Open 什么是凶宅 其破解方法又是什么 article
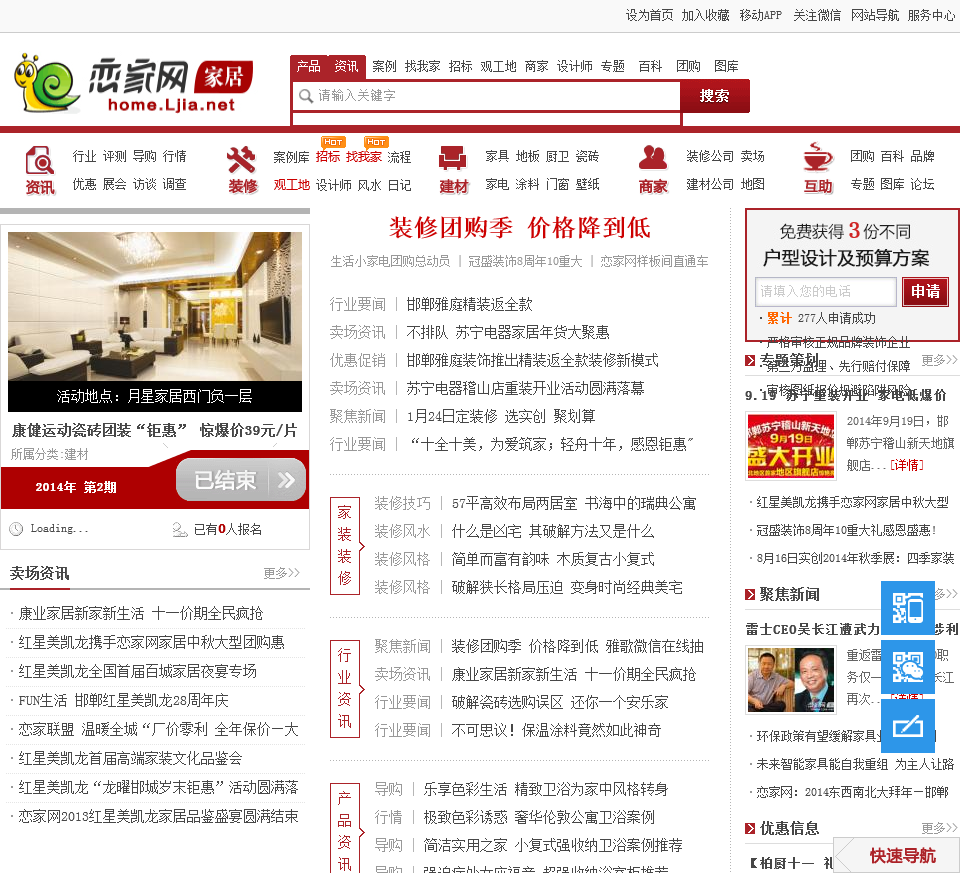Image resolution: width=960 pixels, height=873 pixels. coord(553,531)
